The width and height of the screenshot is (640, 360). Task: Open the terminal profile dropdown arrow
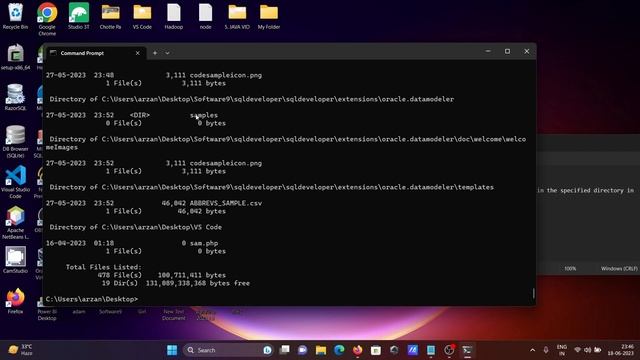pyautogui.click(x=167, y=53)
